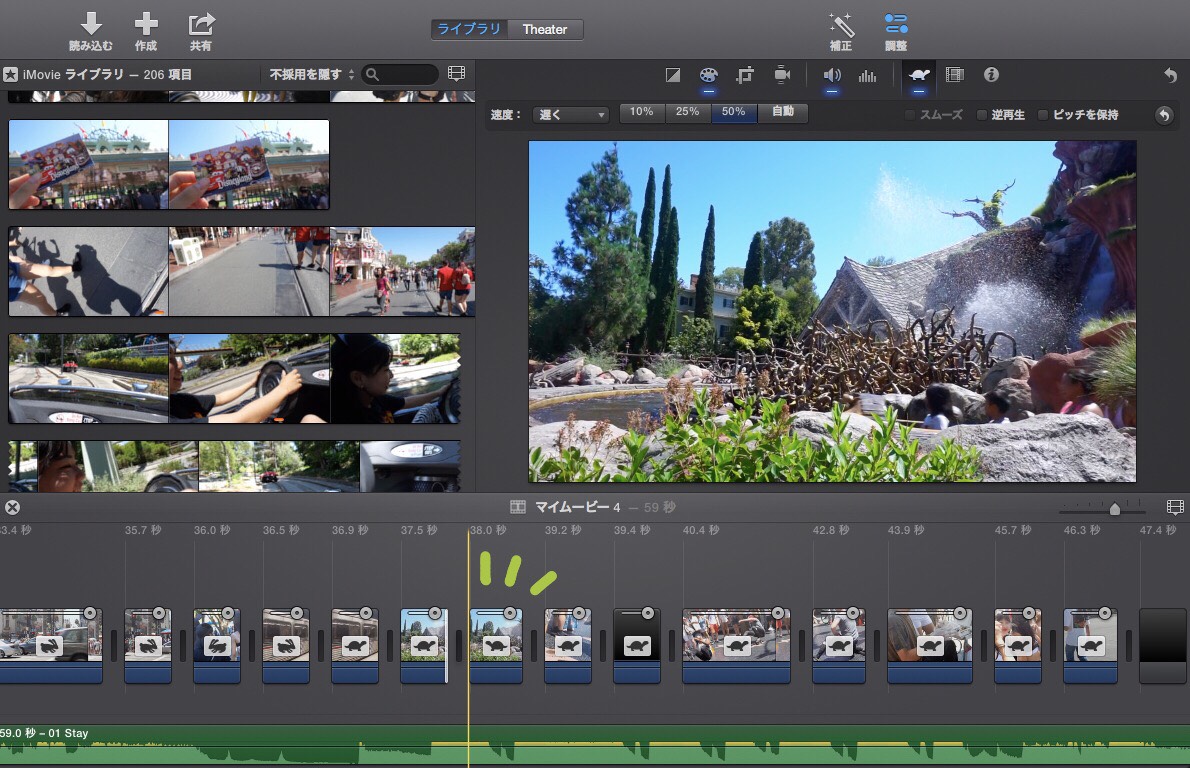This screenshot has height=768, width=1190.
Task: Check the スムーズ smooth option
Action: pos(910,115)
